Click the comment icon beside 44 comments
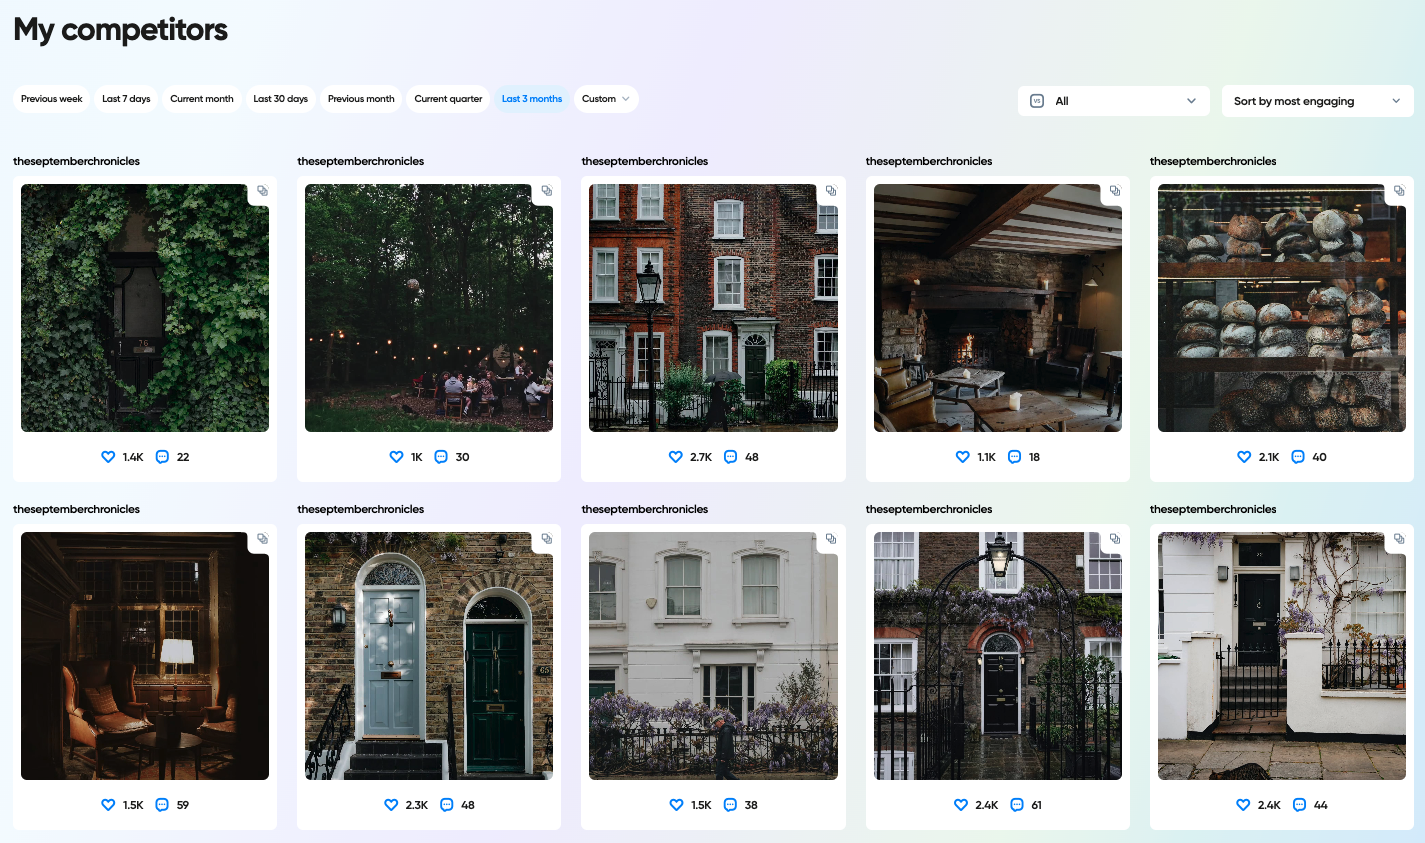 tap(1299, 805)
